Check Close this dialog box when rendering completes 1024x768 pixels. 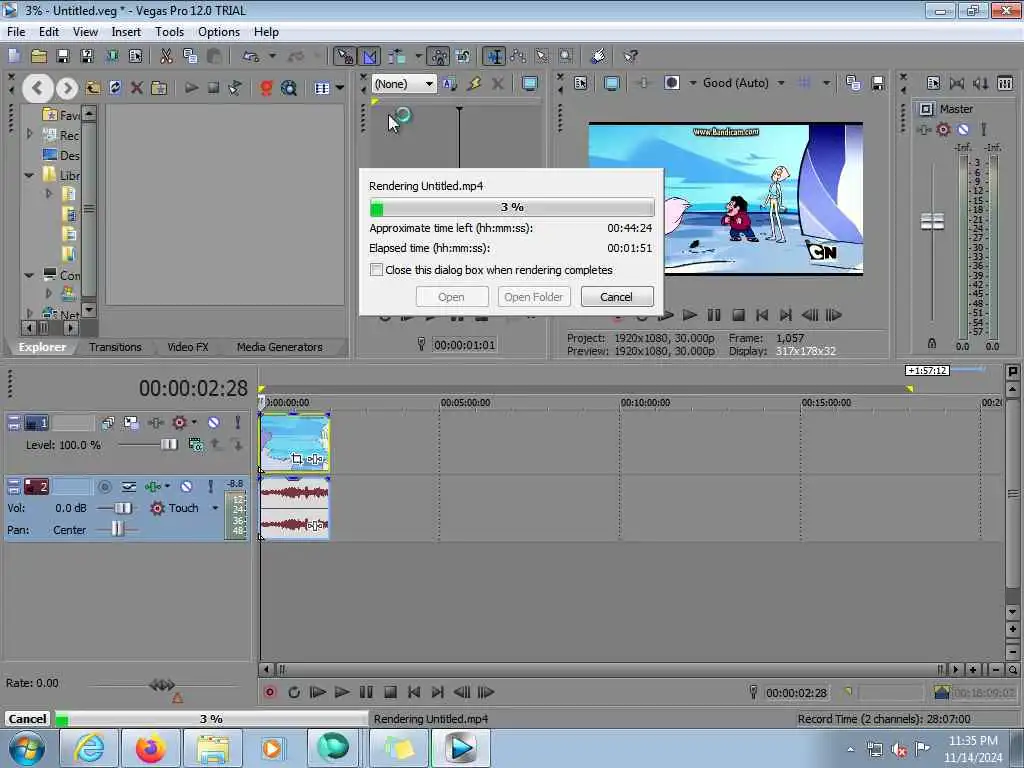[x=376, y=270]
